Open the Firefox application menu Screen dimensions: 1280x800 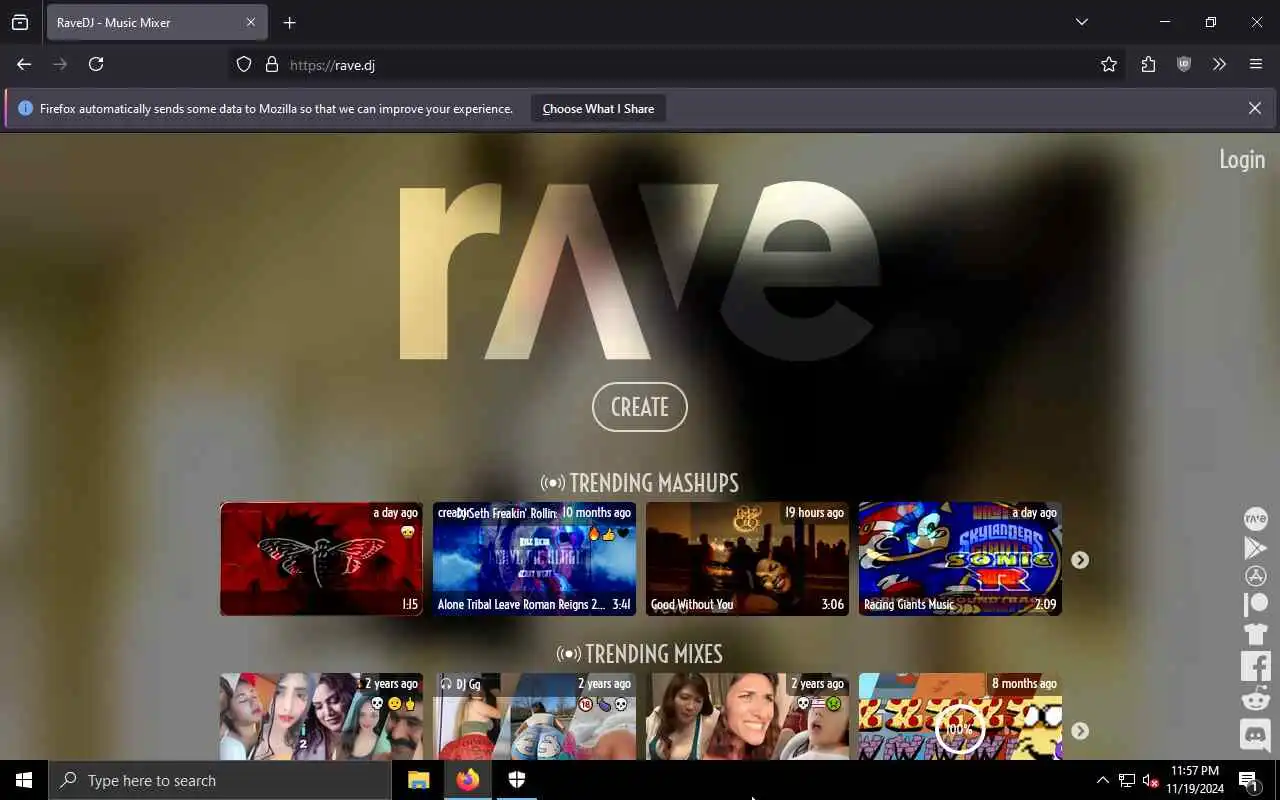[x=1256, y=64]
